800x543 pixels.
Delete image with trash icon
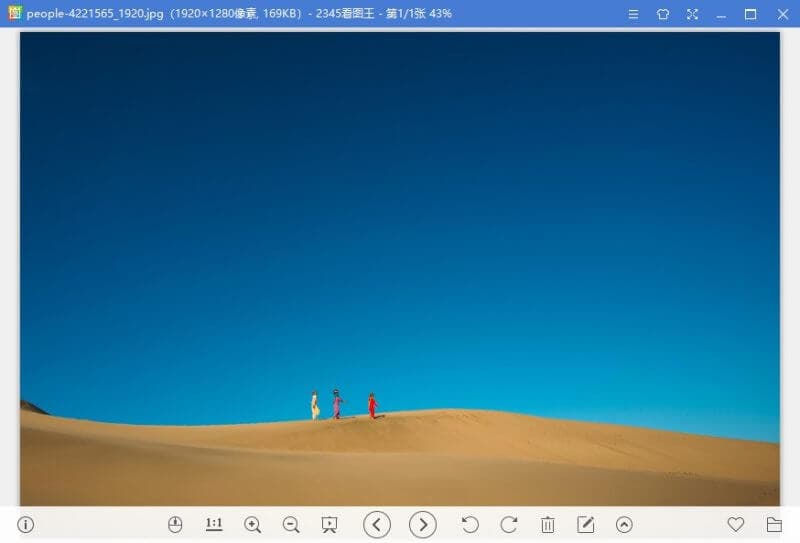(547, 525)
